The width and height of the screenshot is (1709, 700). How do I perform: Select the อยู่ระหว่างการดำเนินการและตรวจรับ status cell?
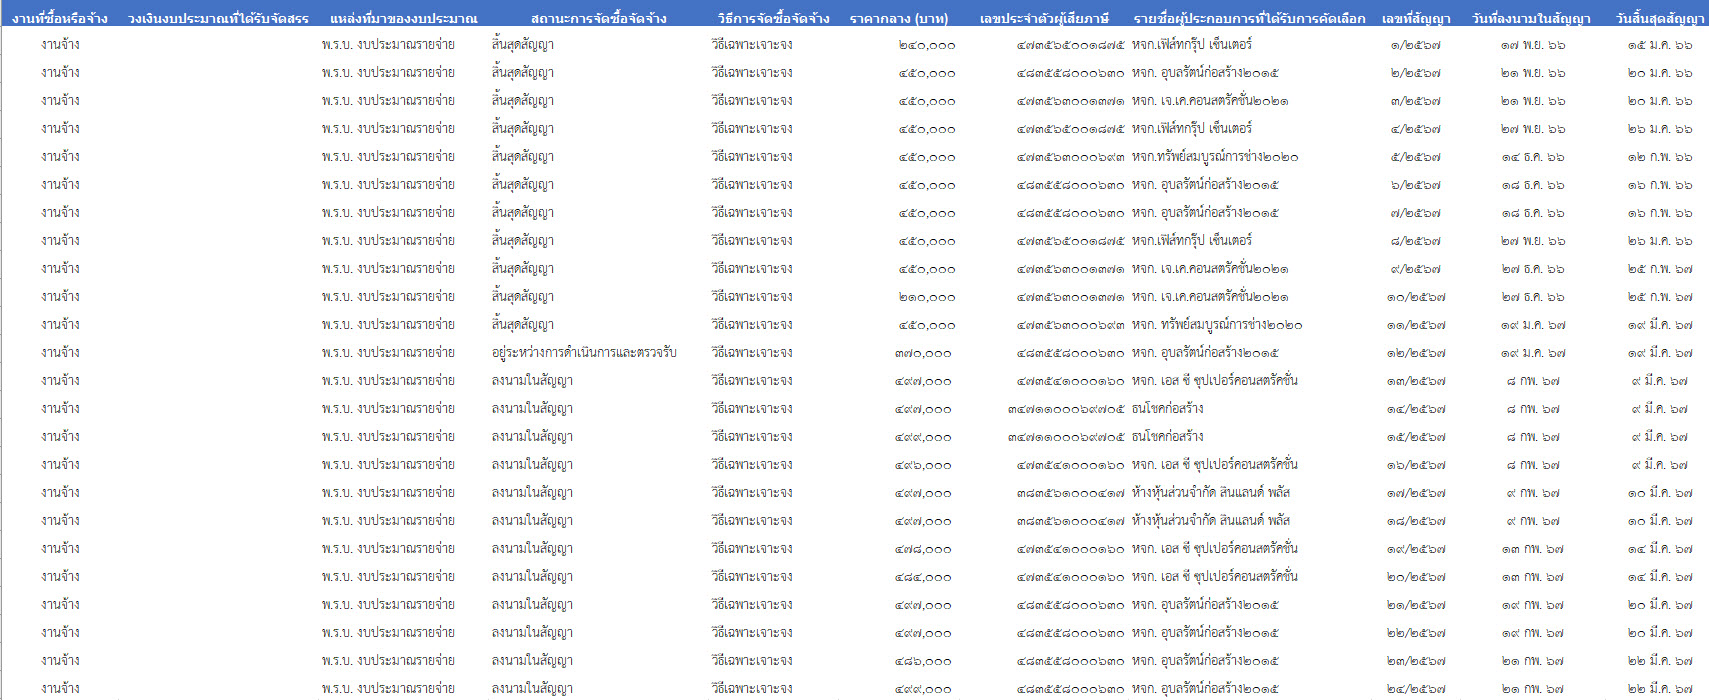click(x=584, y=352)
